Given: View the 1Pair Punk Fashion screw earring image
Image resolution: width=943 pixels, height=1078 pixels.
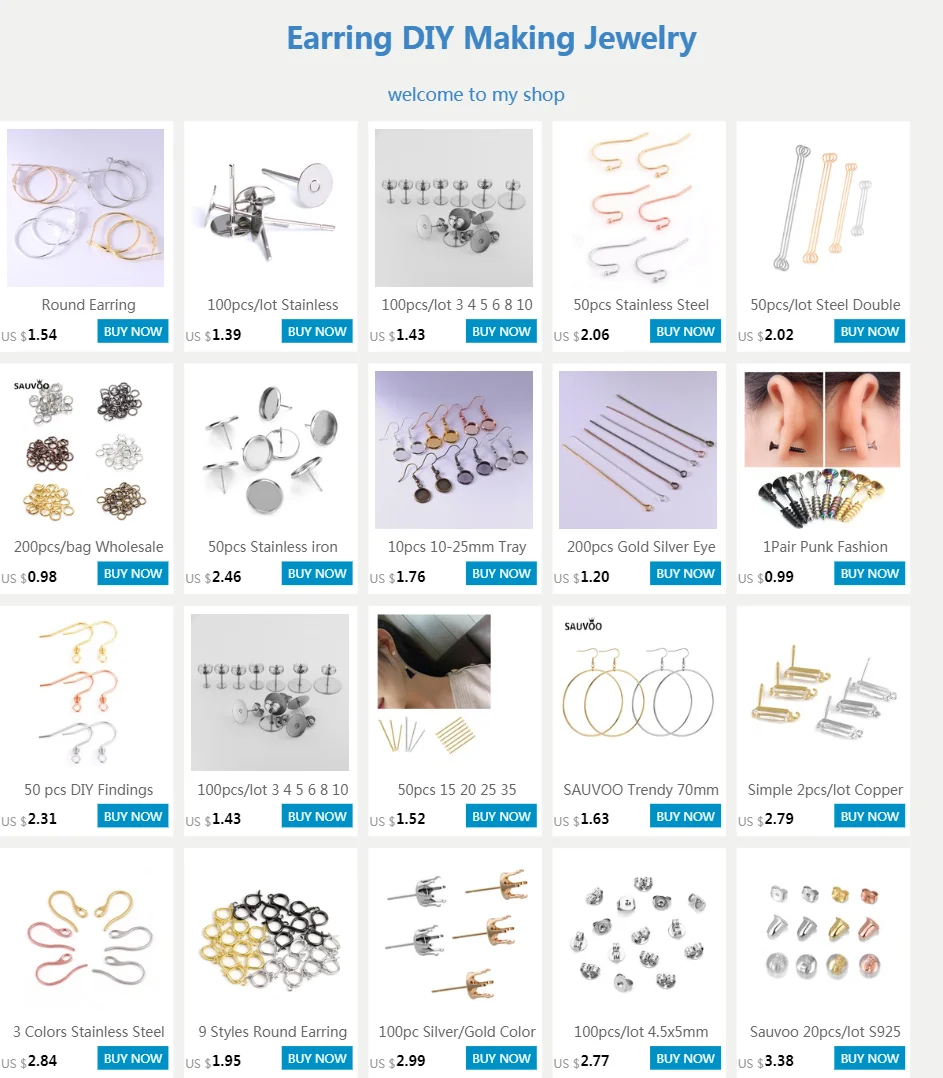Looking at the screenshot, I should pyautogui.click(x=822, y=450).
